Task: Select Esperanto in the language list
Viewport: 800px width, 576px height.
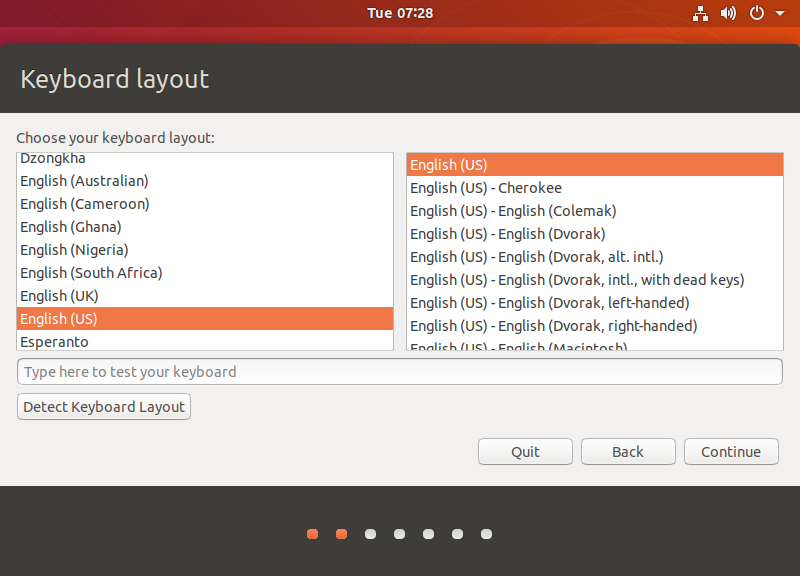Action: (205, 340)
